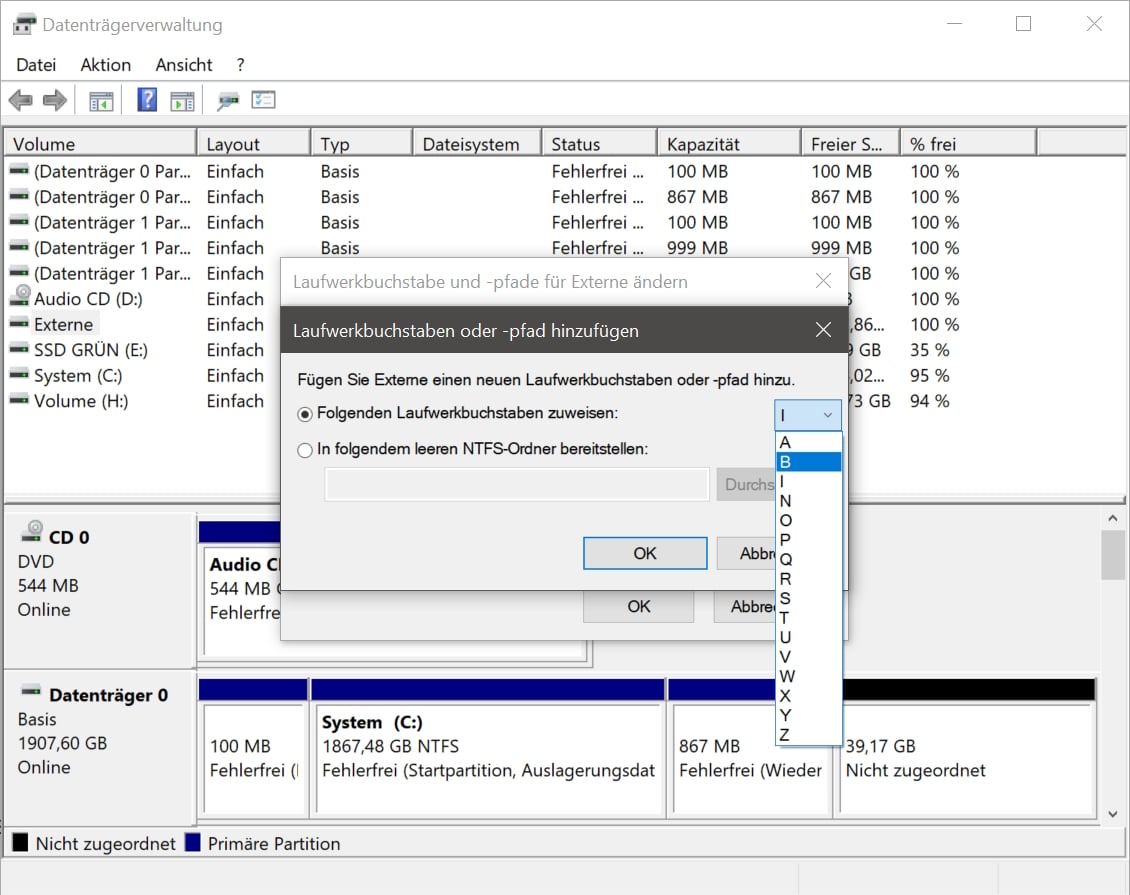Click the drive icon of Volume (H:)
Screen dimensions: 1130x895
[19, 401]
